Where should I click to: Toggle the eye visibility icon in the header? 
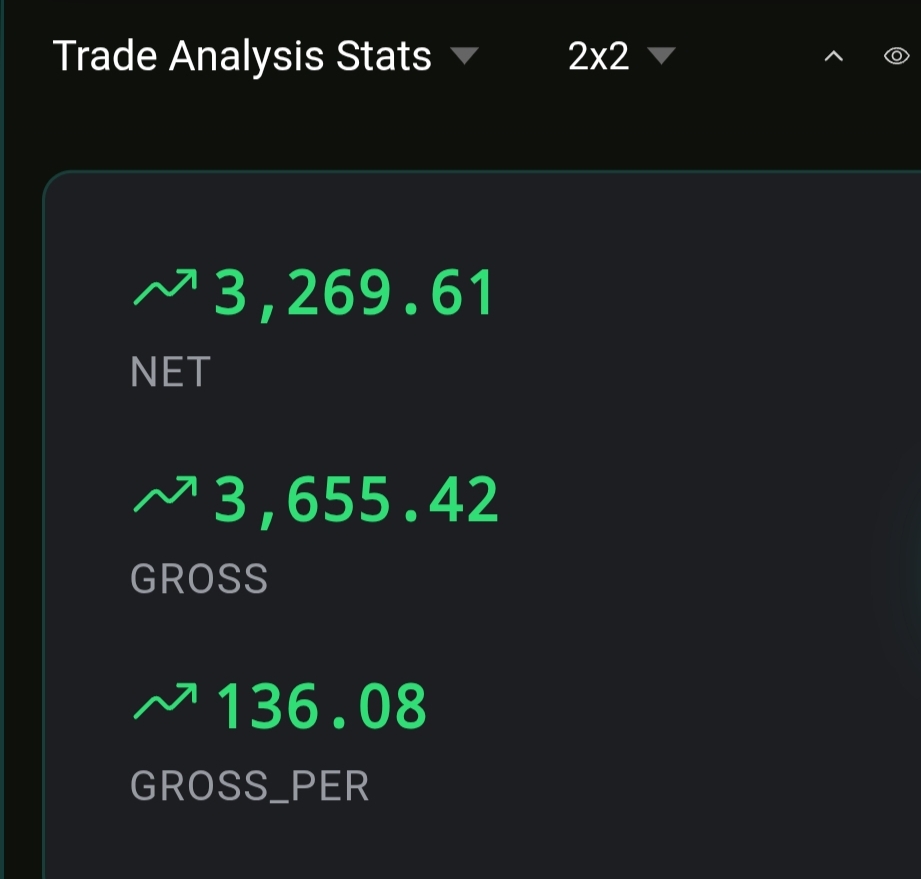point(896,56)
